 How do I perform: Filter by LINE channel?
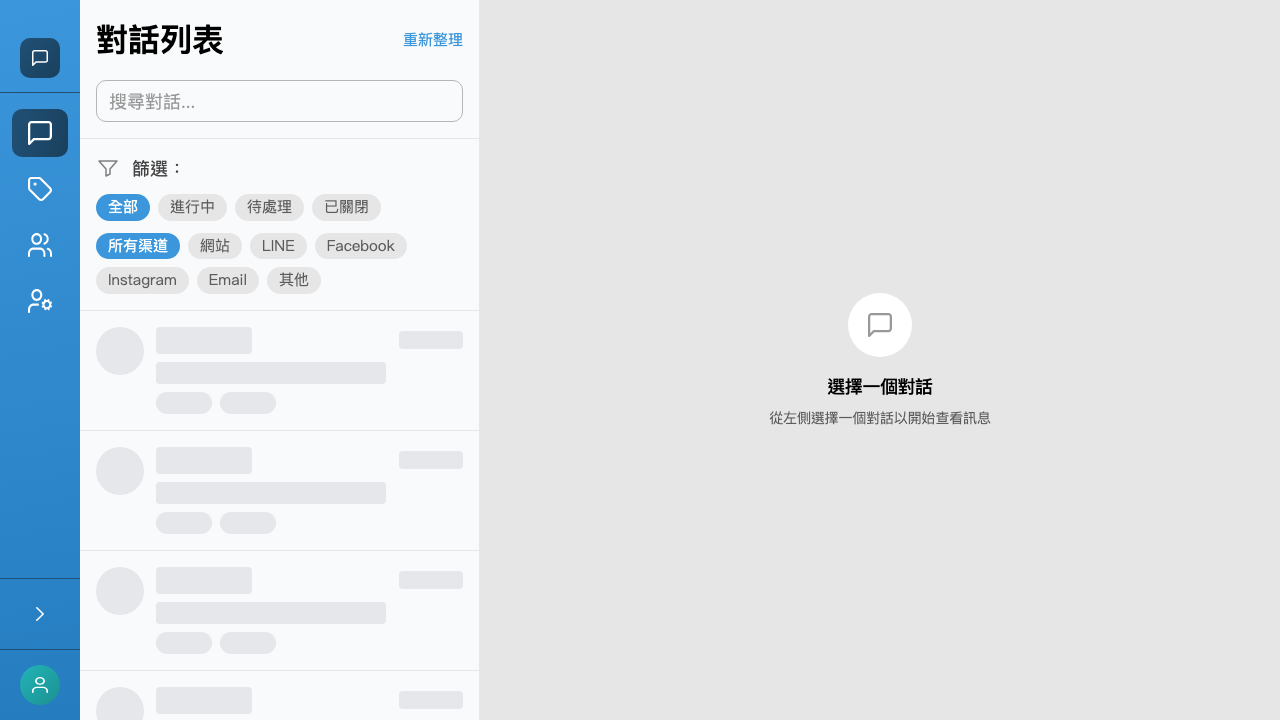coord(278,246)
